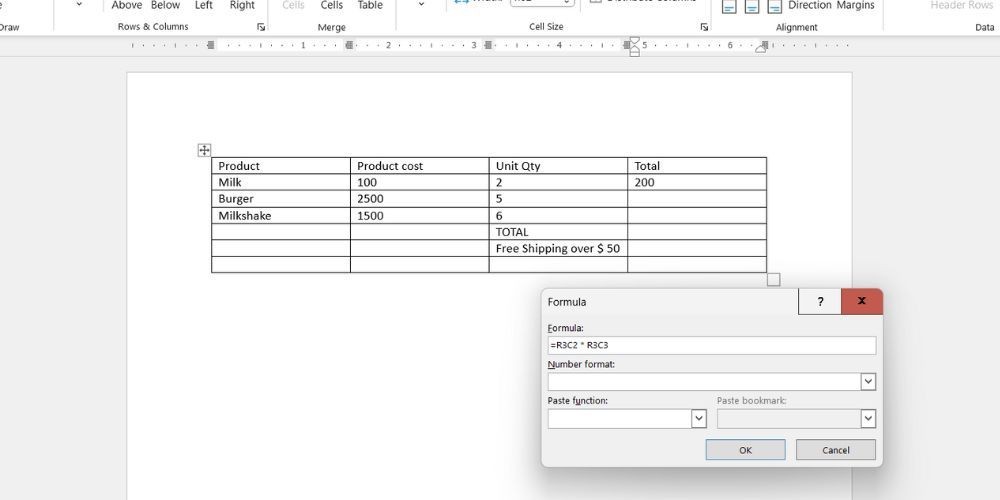Click the table resize handle at bottom-right corner
Screen dimensions: 1000x500
click(x=774, y=279)
